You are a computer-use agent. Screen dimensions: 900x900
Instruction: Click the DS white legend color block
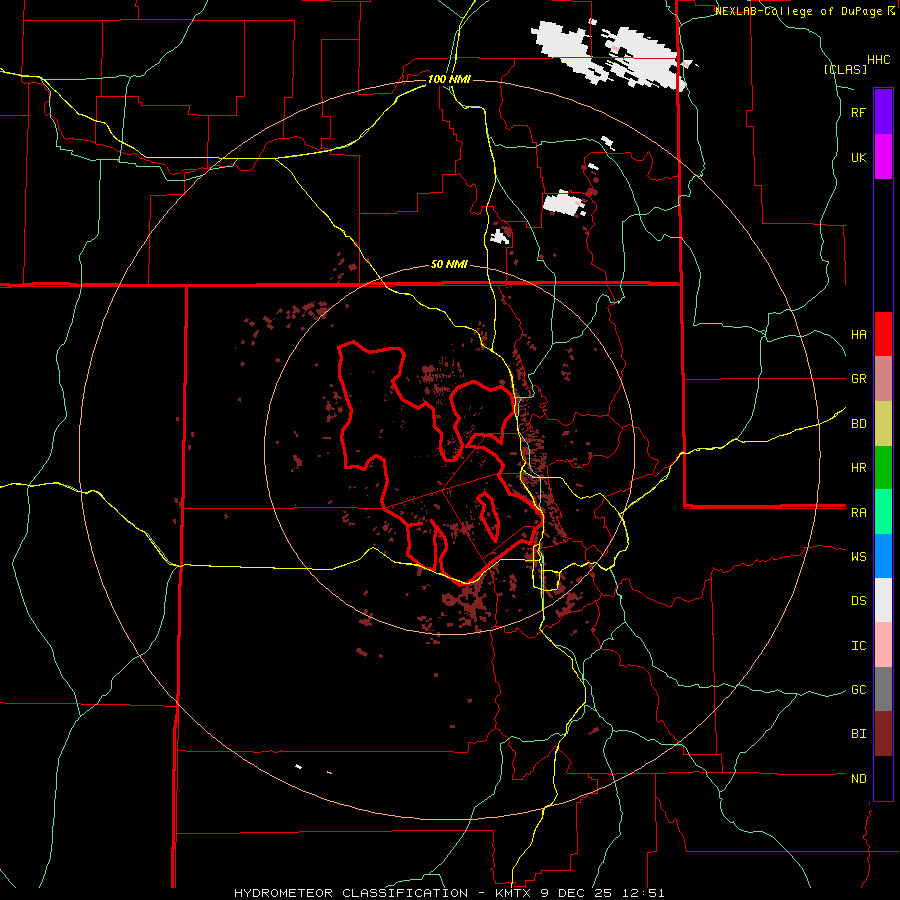883,600
